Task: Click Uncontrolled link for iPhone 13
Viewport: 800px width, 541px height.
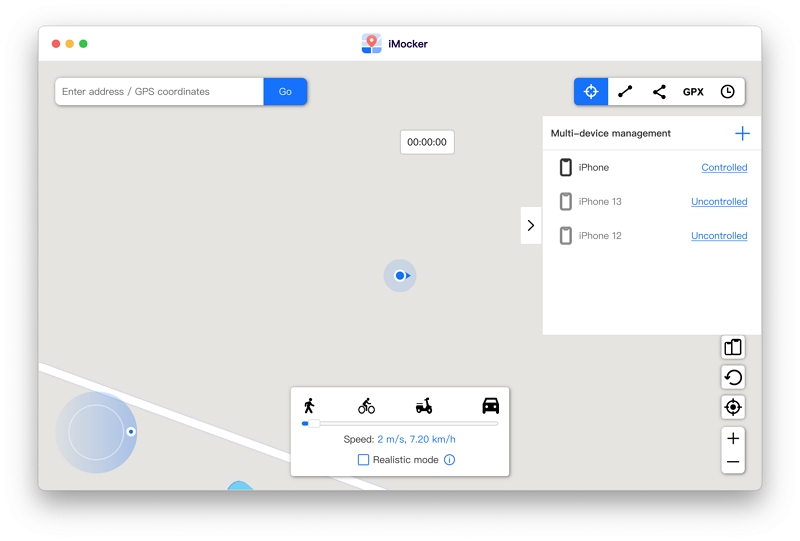Action: point(719,202)
